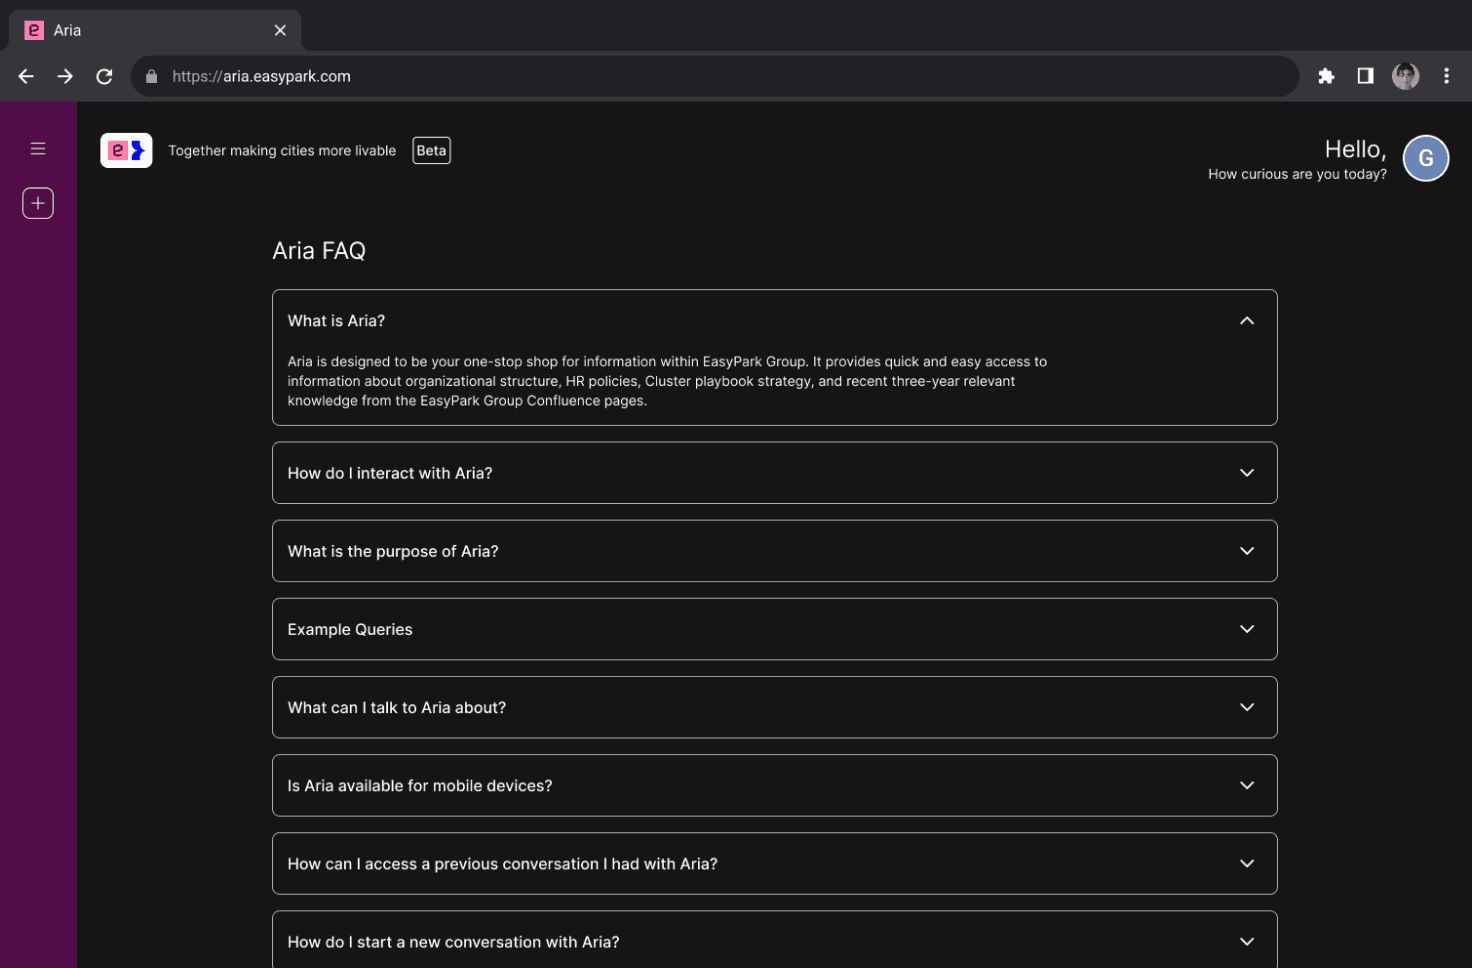
Task: Reload the Aria page
Action: (x=104, y=76)
